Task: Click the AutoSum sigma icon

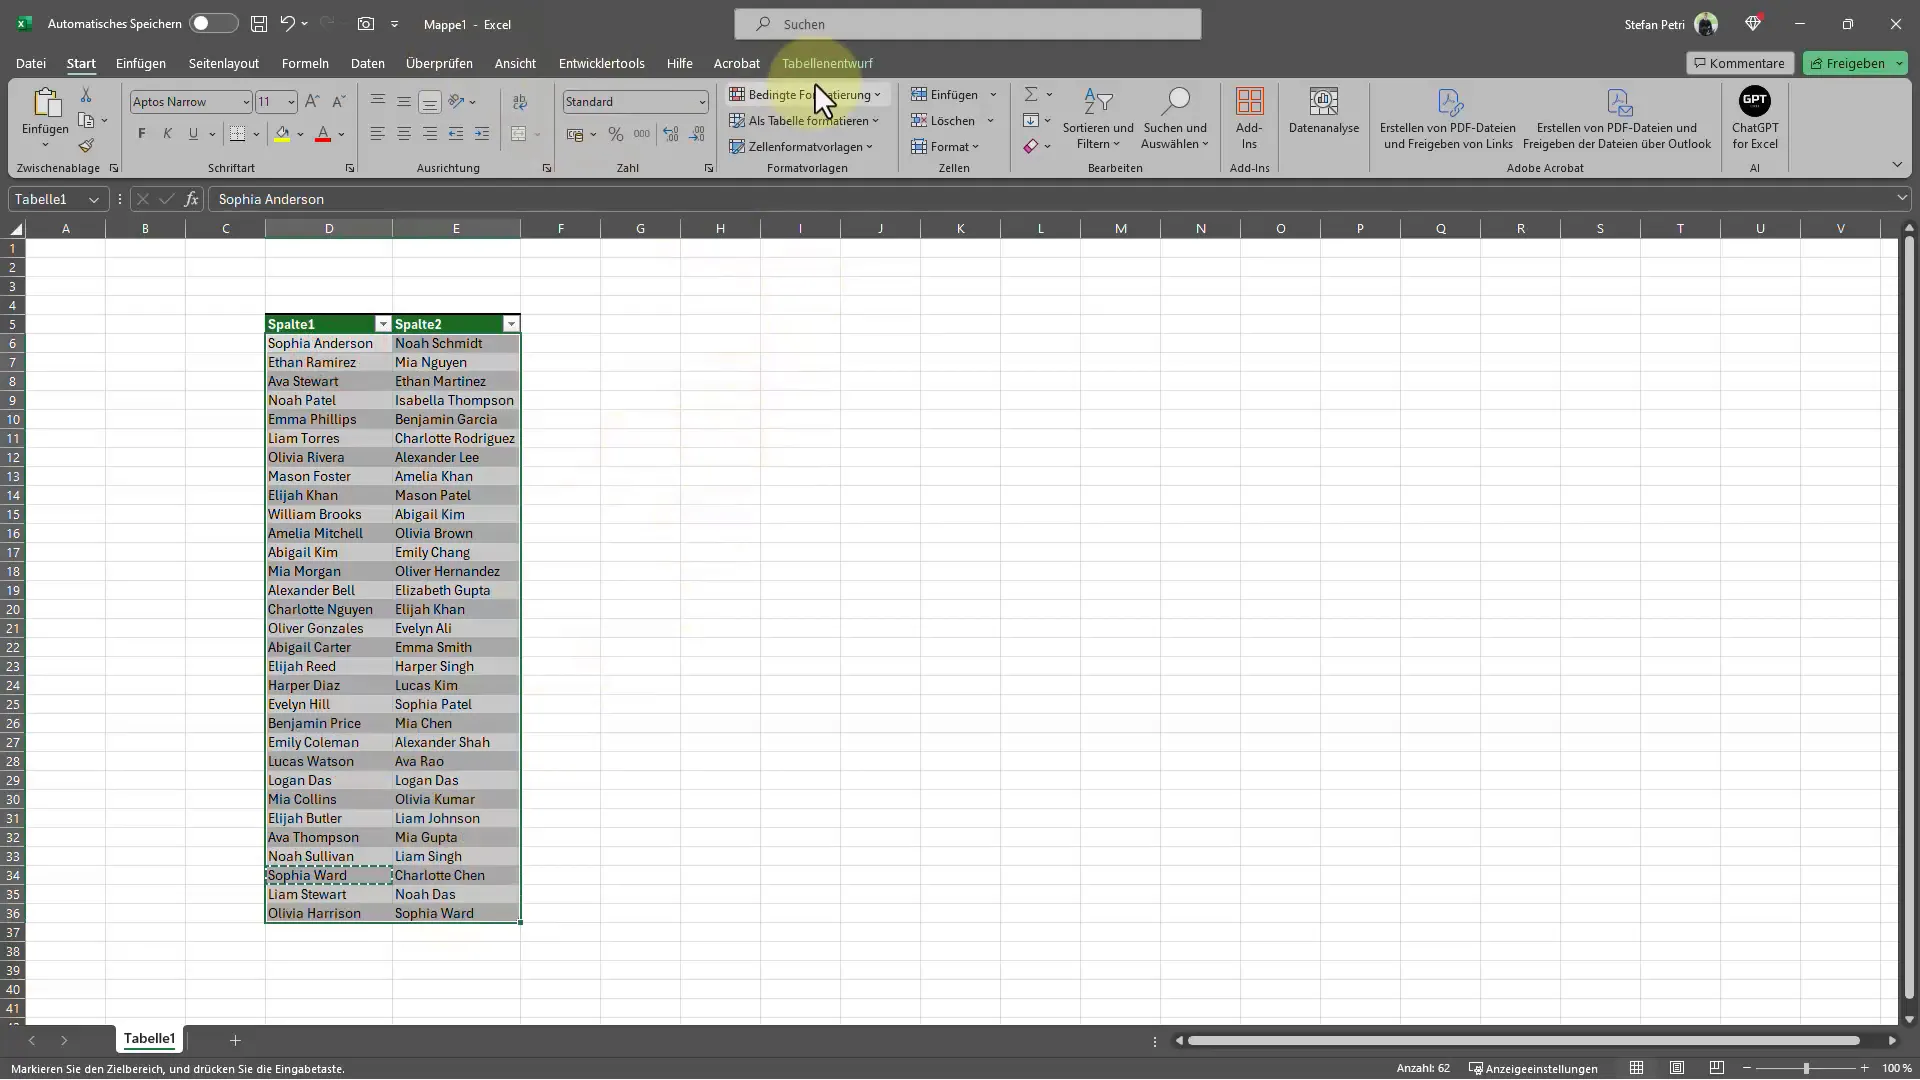Action: tap(1030, 94)
